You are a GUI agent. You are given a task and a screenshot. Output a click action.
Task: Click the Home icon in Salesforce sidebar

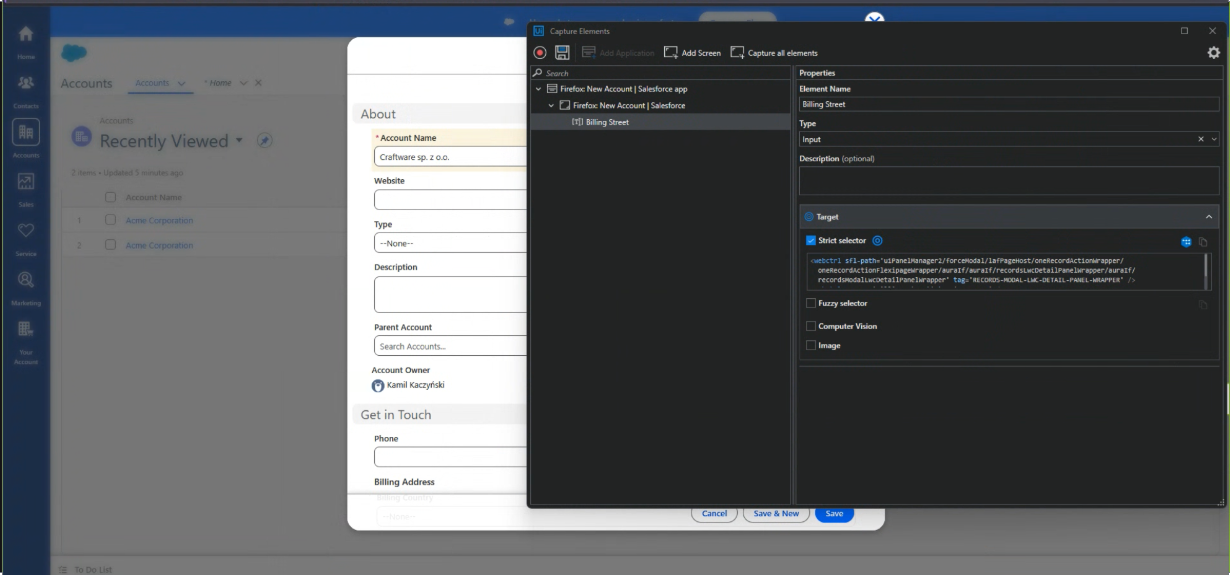25,34
